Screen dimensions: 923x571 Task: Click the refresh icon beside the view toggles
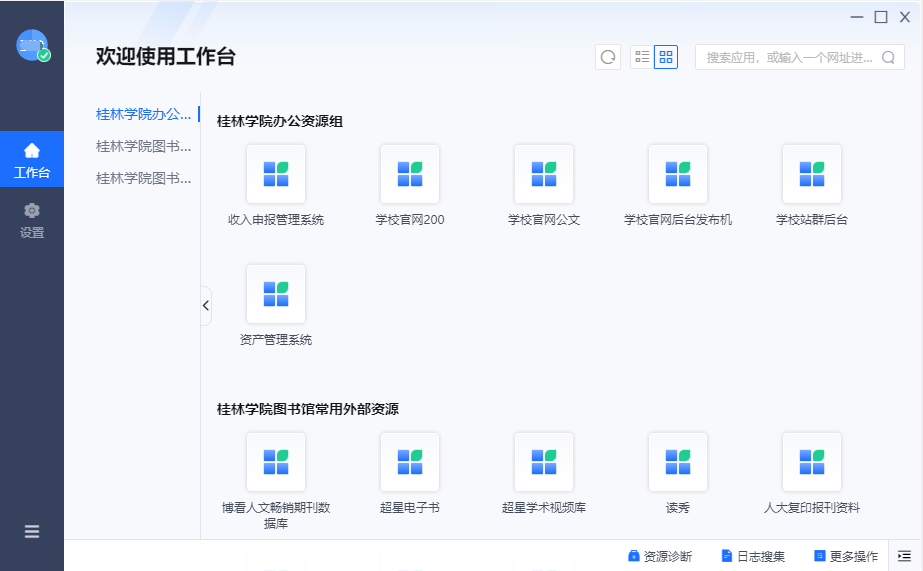click(x=608, y=57)
